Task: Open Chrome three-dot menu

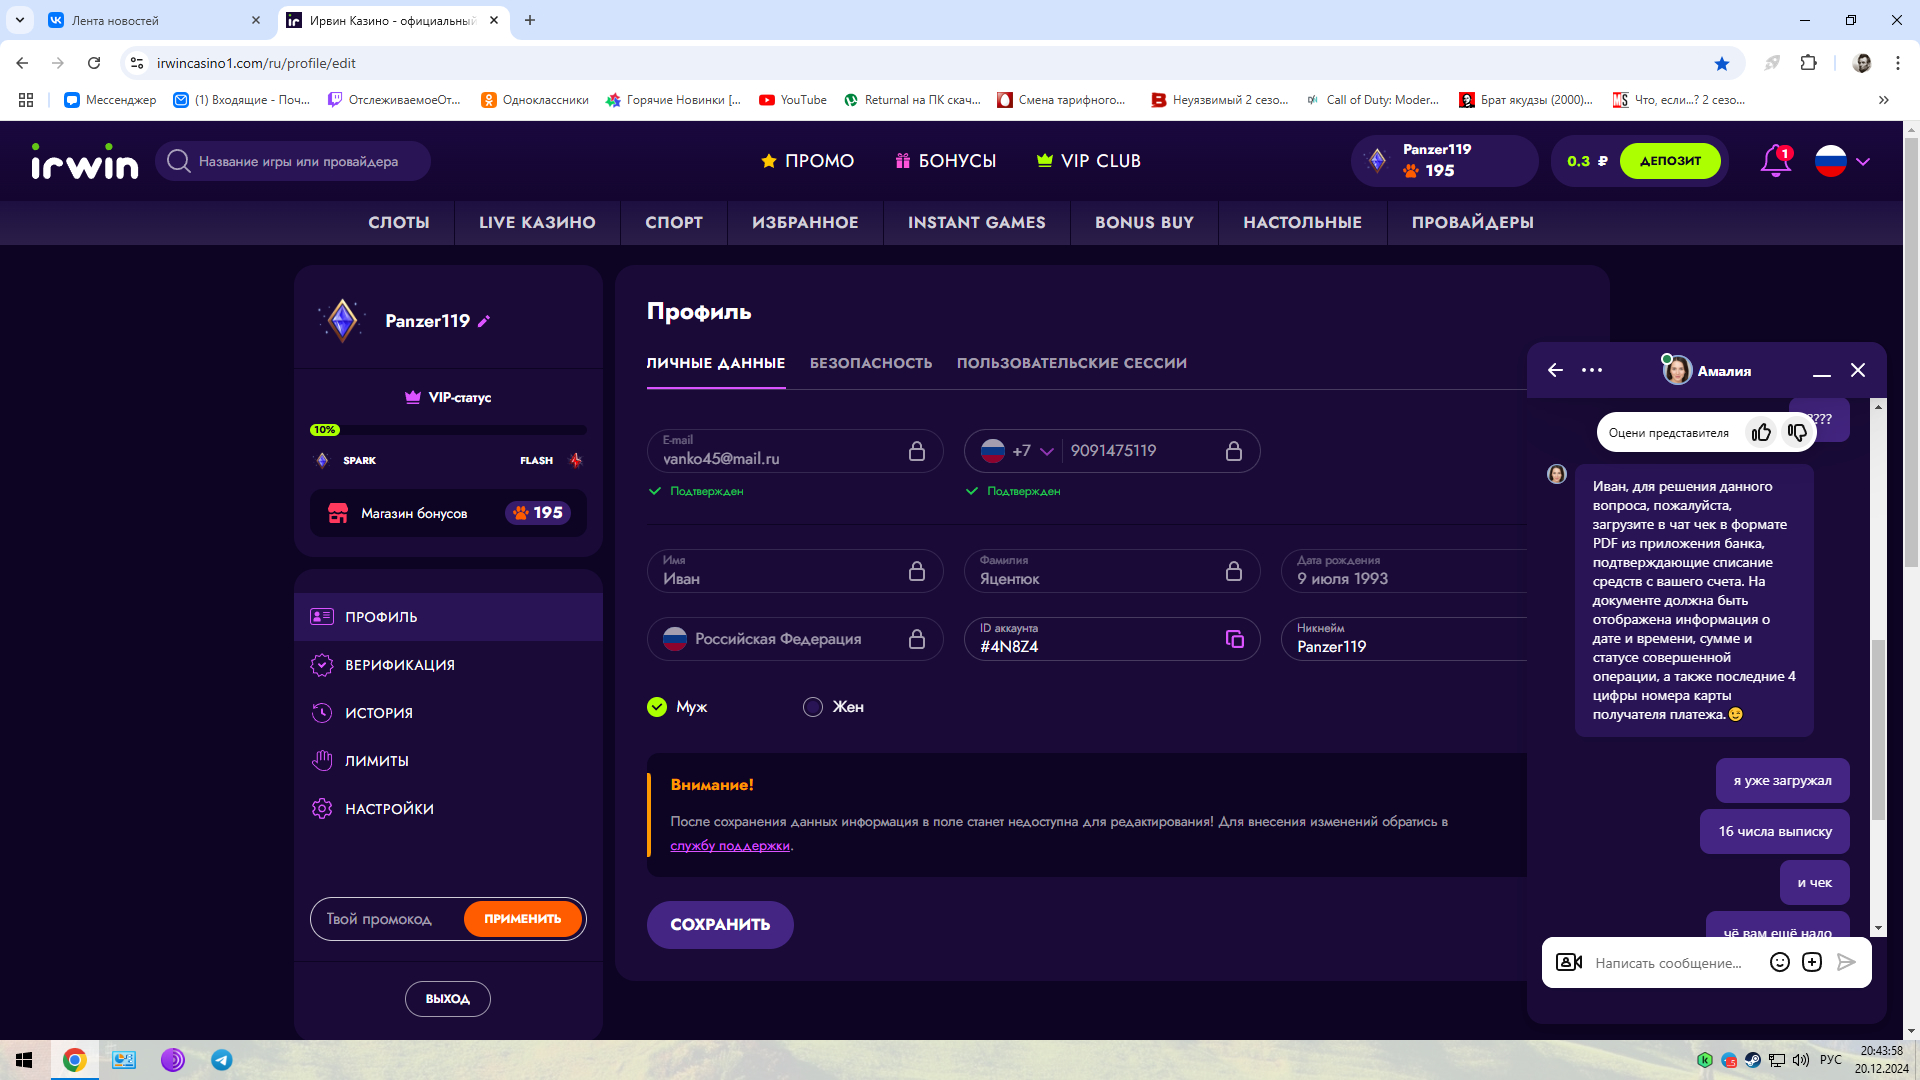Action: [x=1897, y=63]
